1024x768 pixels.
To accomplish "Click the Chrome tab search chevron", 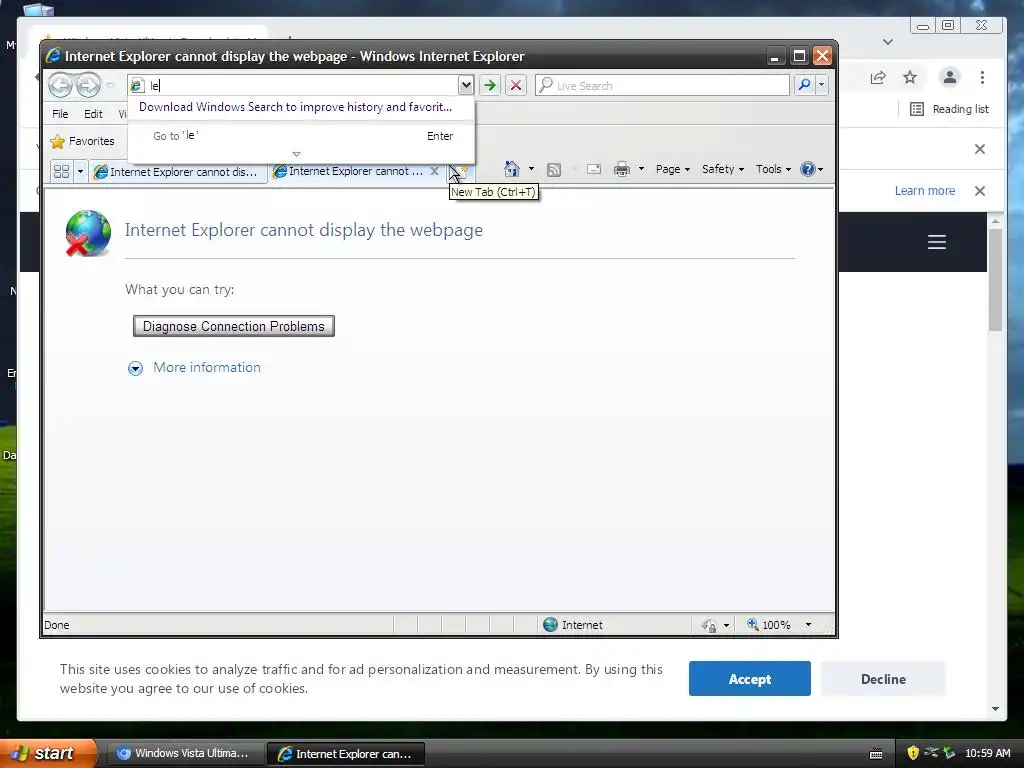I will coord(888,42).
